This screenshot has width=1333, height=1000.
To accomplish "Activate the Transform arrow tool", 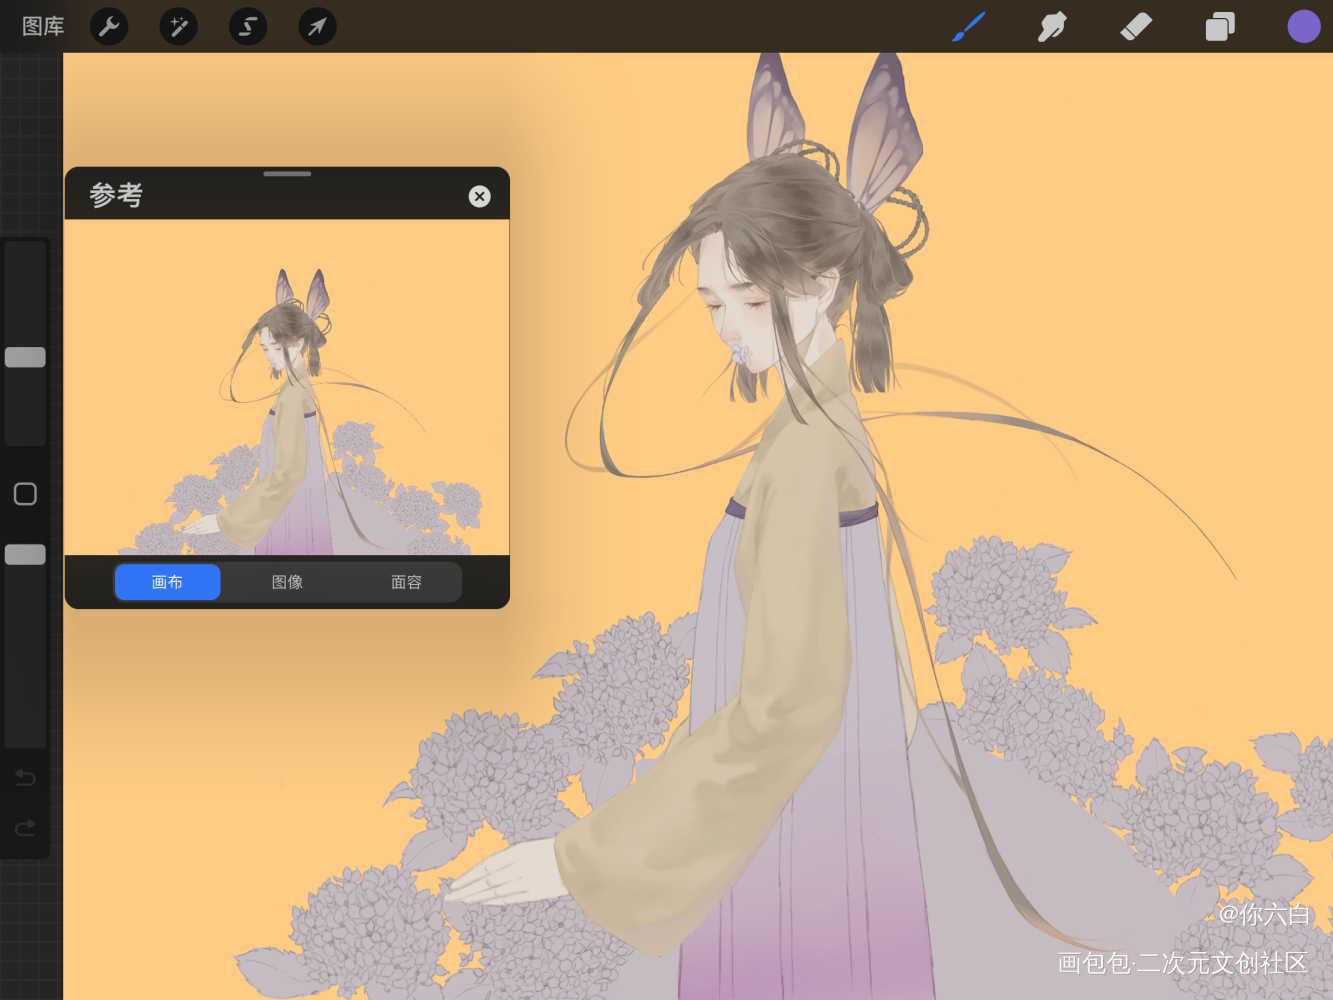I will tap(317, 26).
